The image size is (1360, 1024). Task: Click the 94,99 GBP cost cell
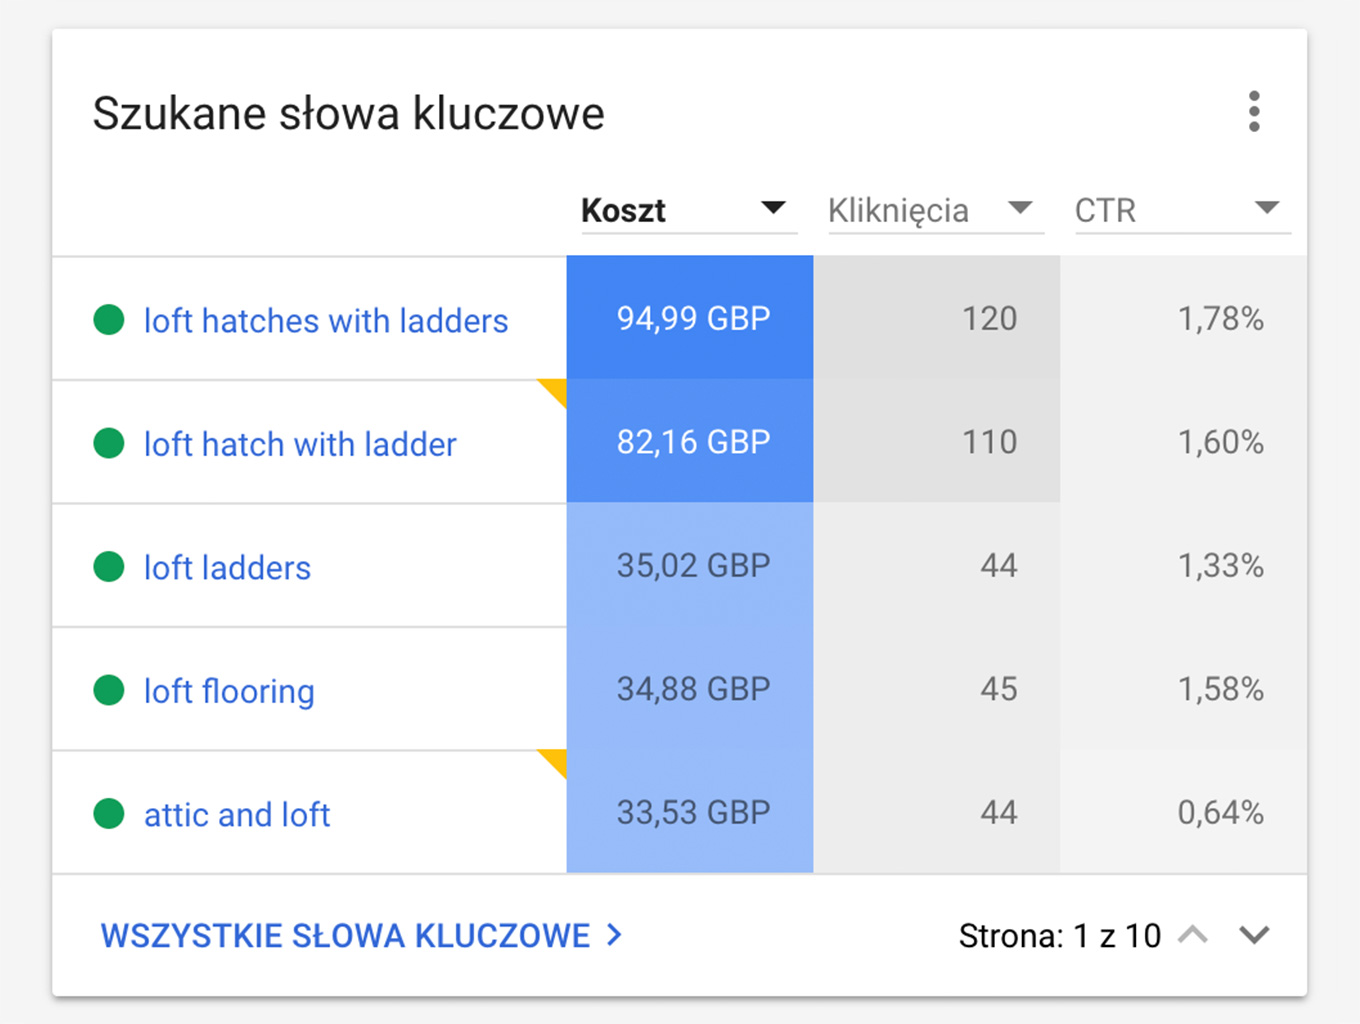pyautogui.click(x=692, y=319)
